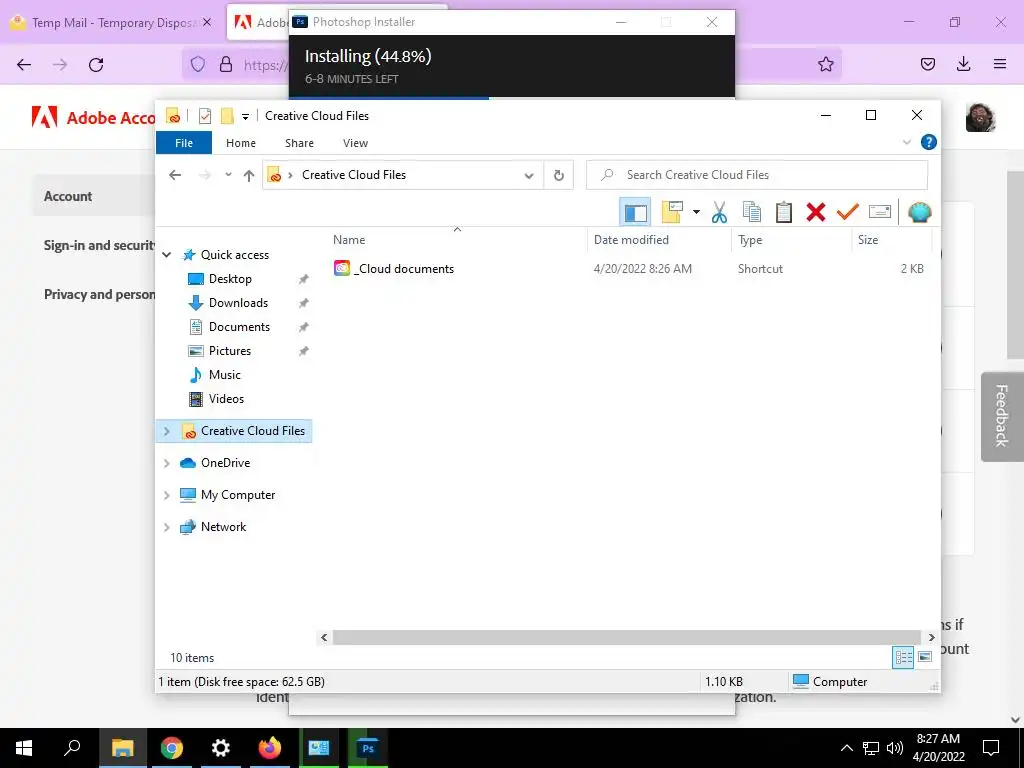Image resolution: width=1024 pixels, height=768 pixels.
Task: Open the View ribbon tab
Action: coord(355,143)
